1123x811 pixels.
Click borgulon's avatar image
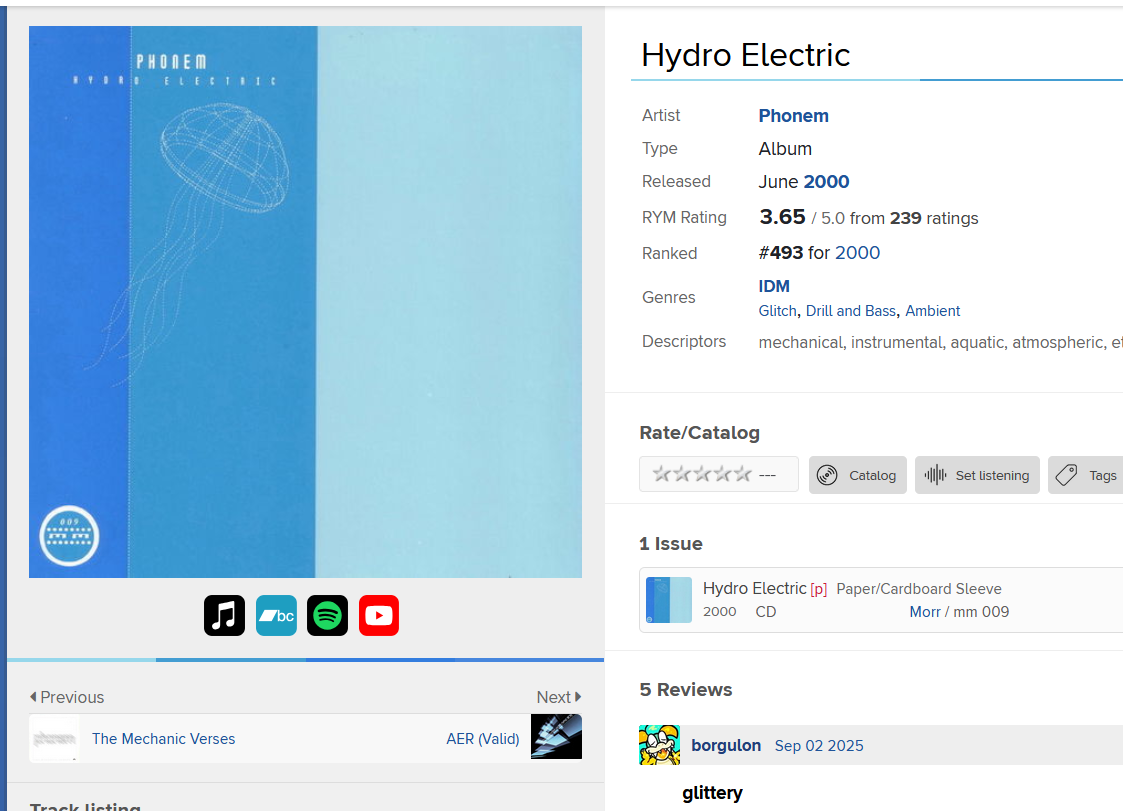tap(660, 745)
